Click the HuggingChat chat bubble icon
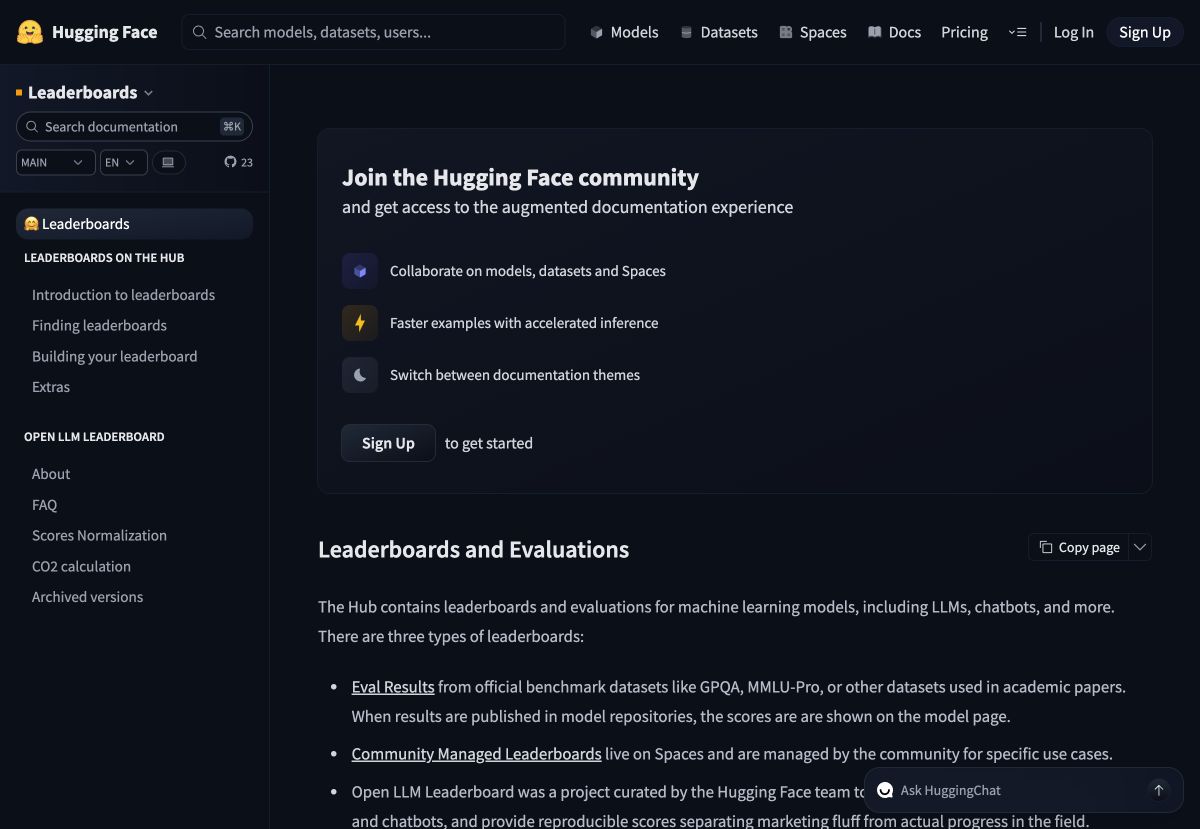1200x829 pixels. (x=885, y=790)
